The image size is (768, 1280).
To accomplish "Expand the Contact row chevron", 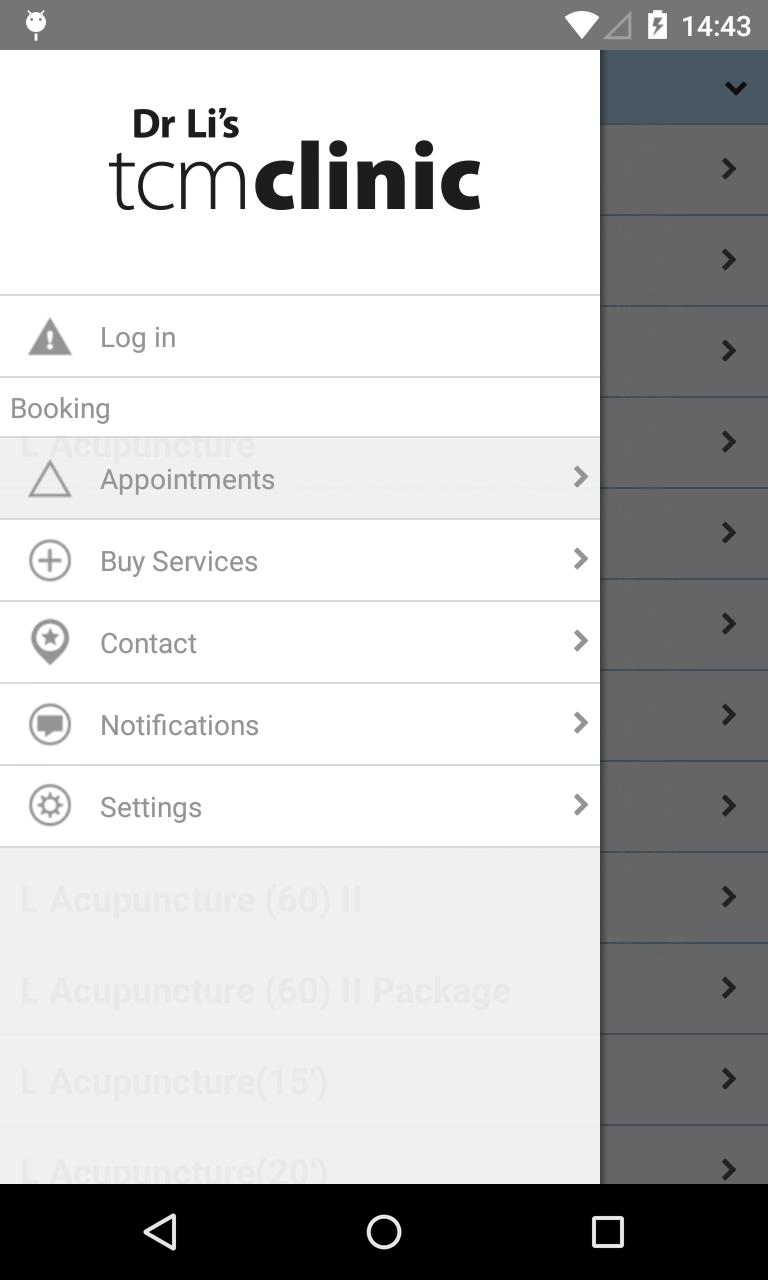I will [580, 641].
